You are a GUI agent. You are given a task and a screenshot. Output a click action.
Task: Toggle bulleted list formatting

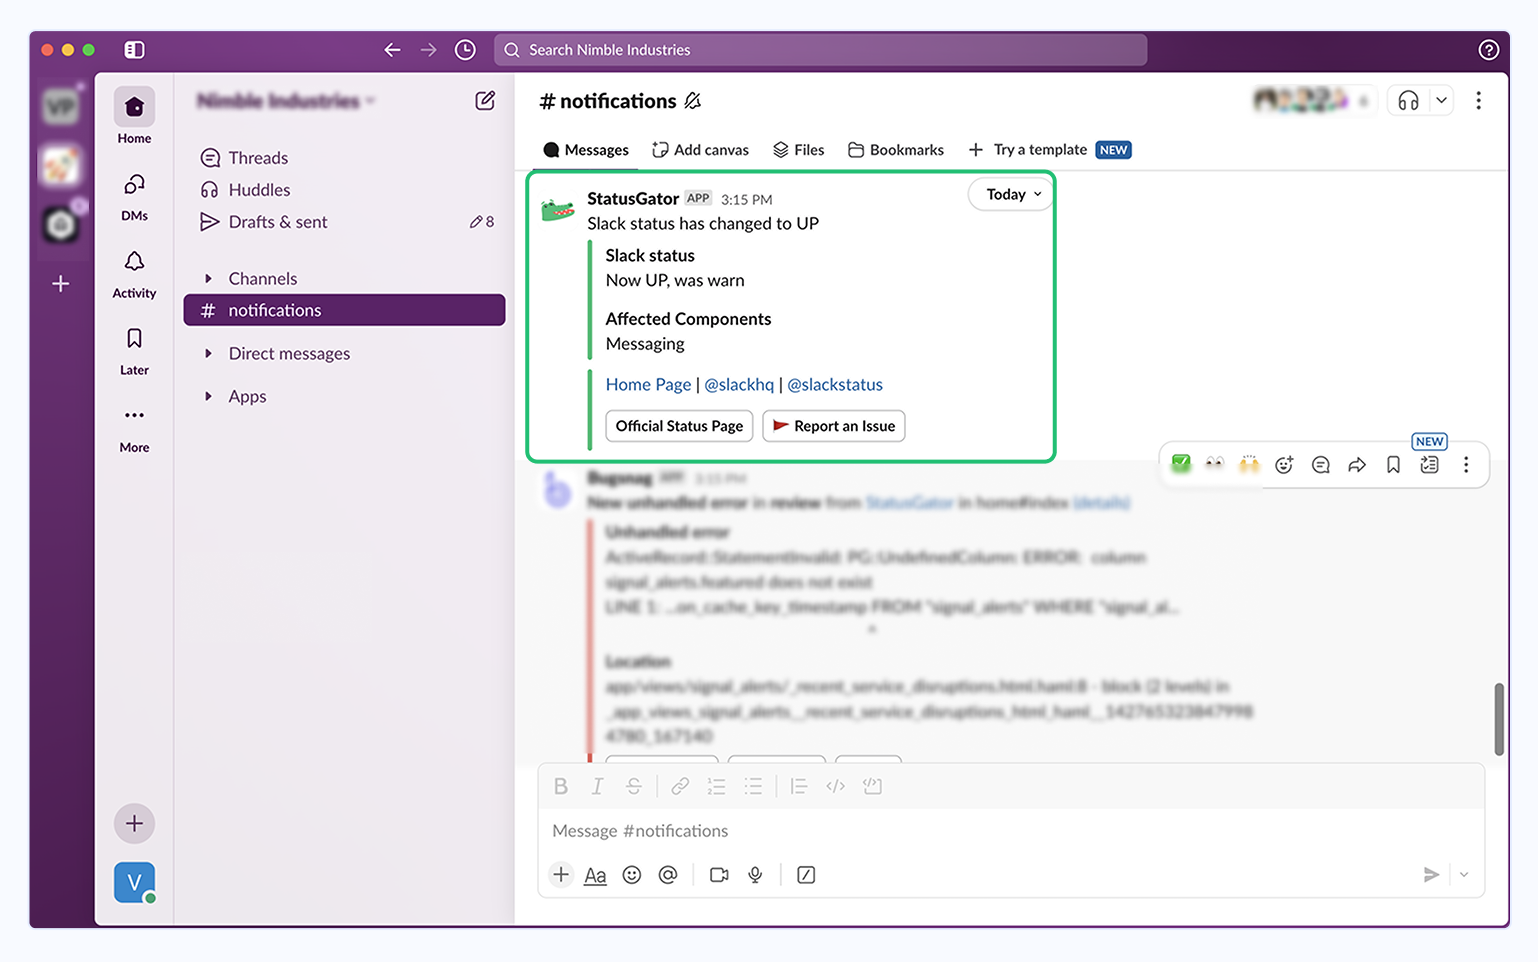pyautogui.click(x=753, y=786)
